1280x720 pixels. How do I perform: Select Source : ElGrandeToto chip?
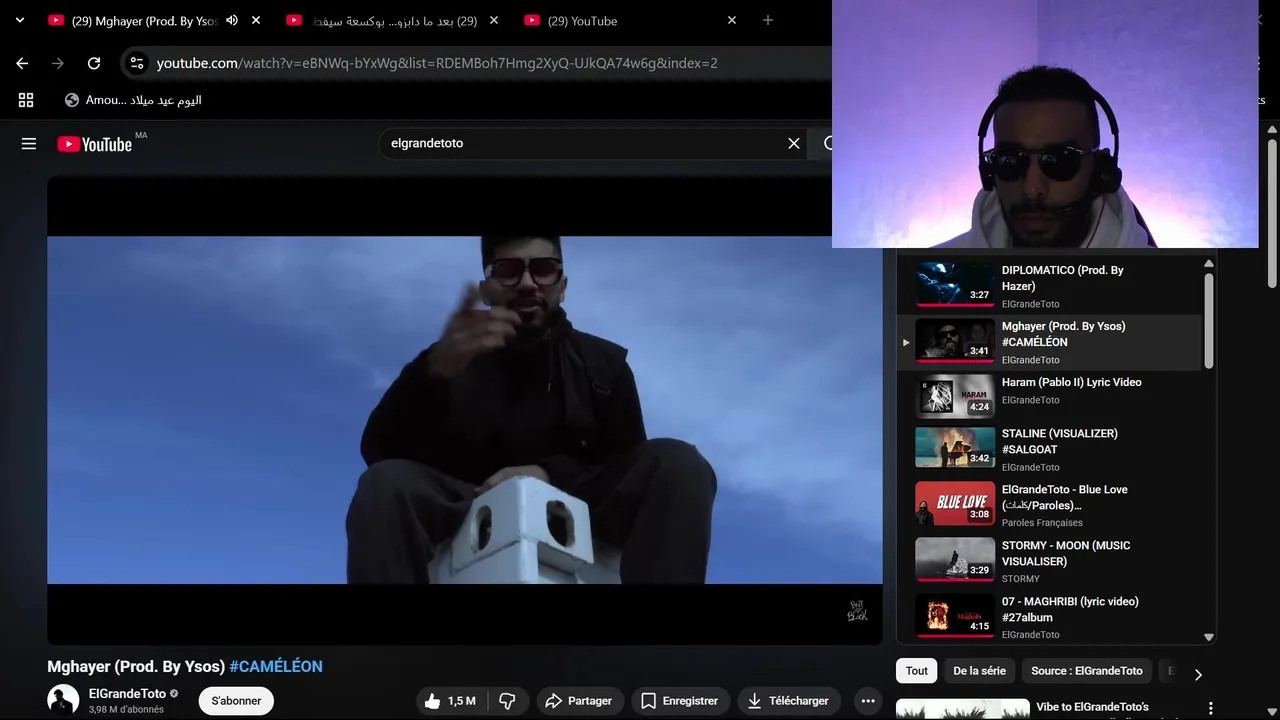click(x=1087, y=671)
